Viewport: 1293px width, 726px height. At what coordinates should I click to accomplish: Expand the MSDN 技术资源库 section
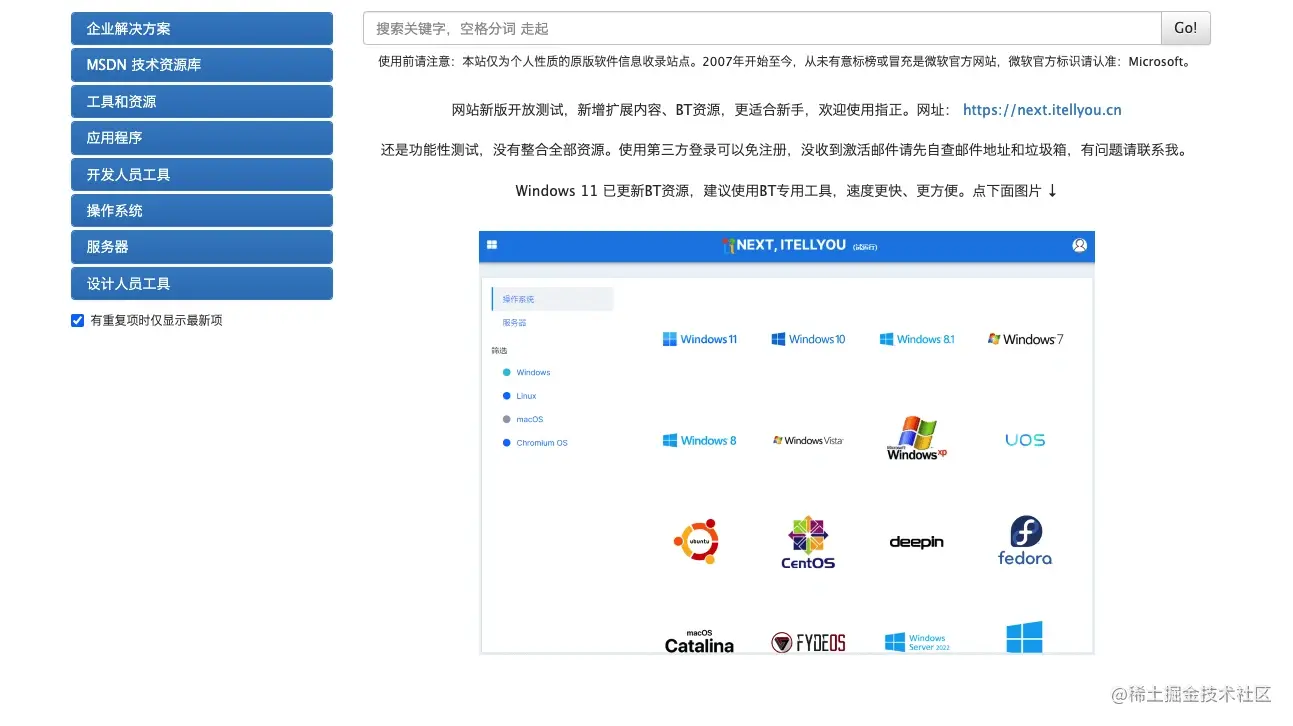point(201,64)
